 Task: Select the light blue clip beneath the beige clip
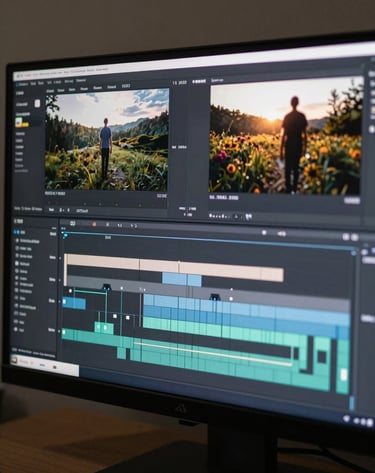[x=182, y=279]
